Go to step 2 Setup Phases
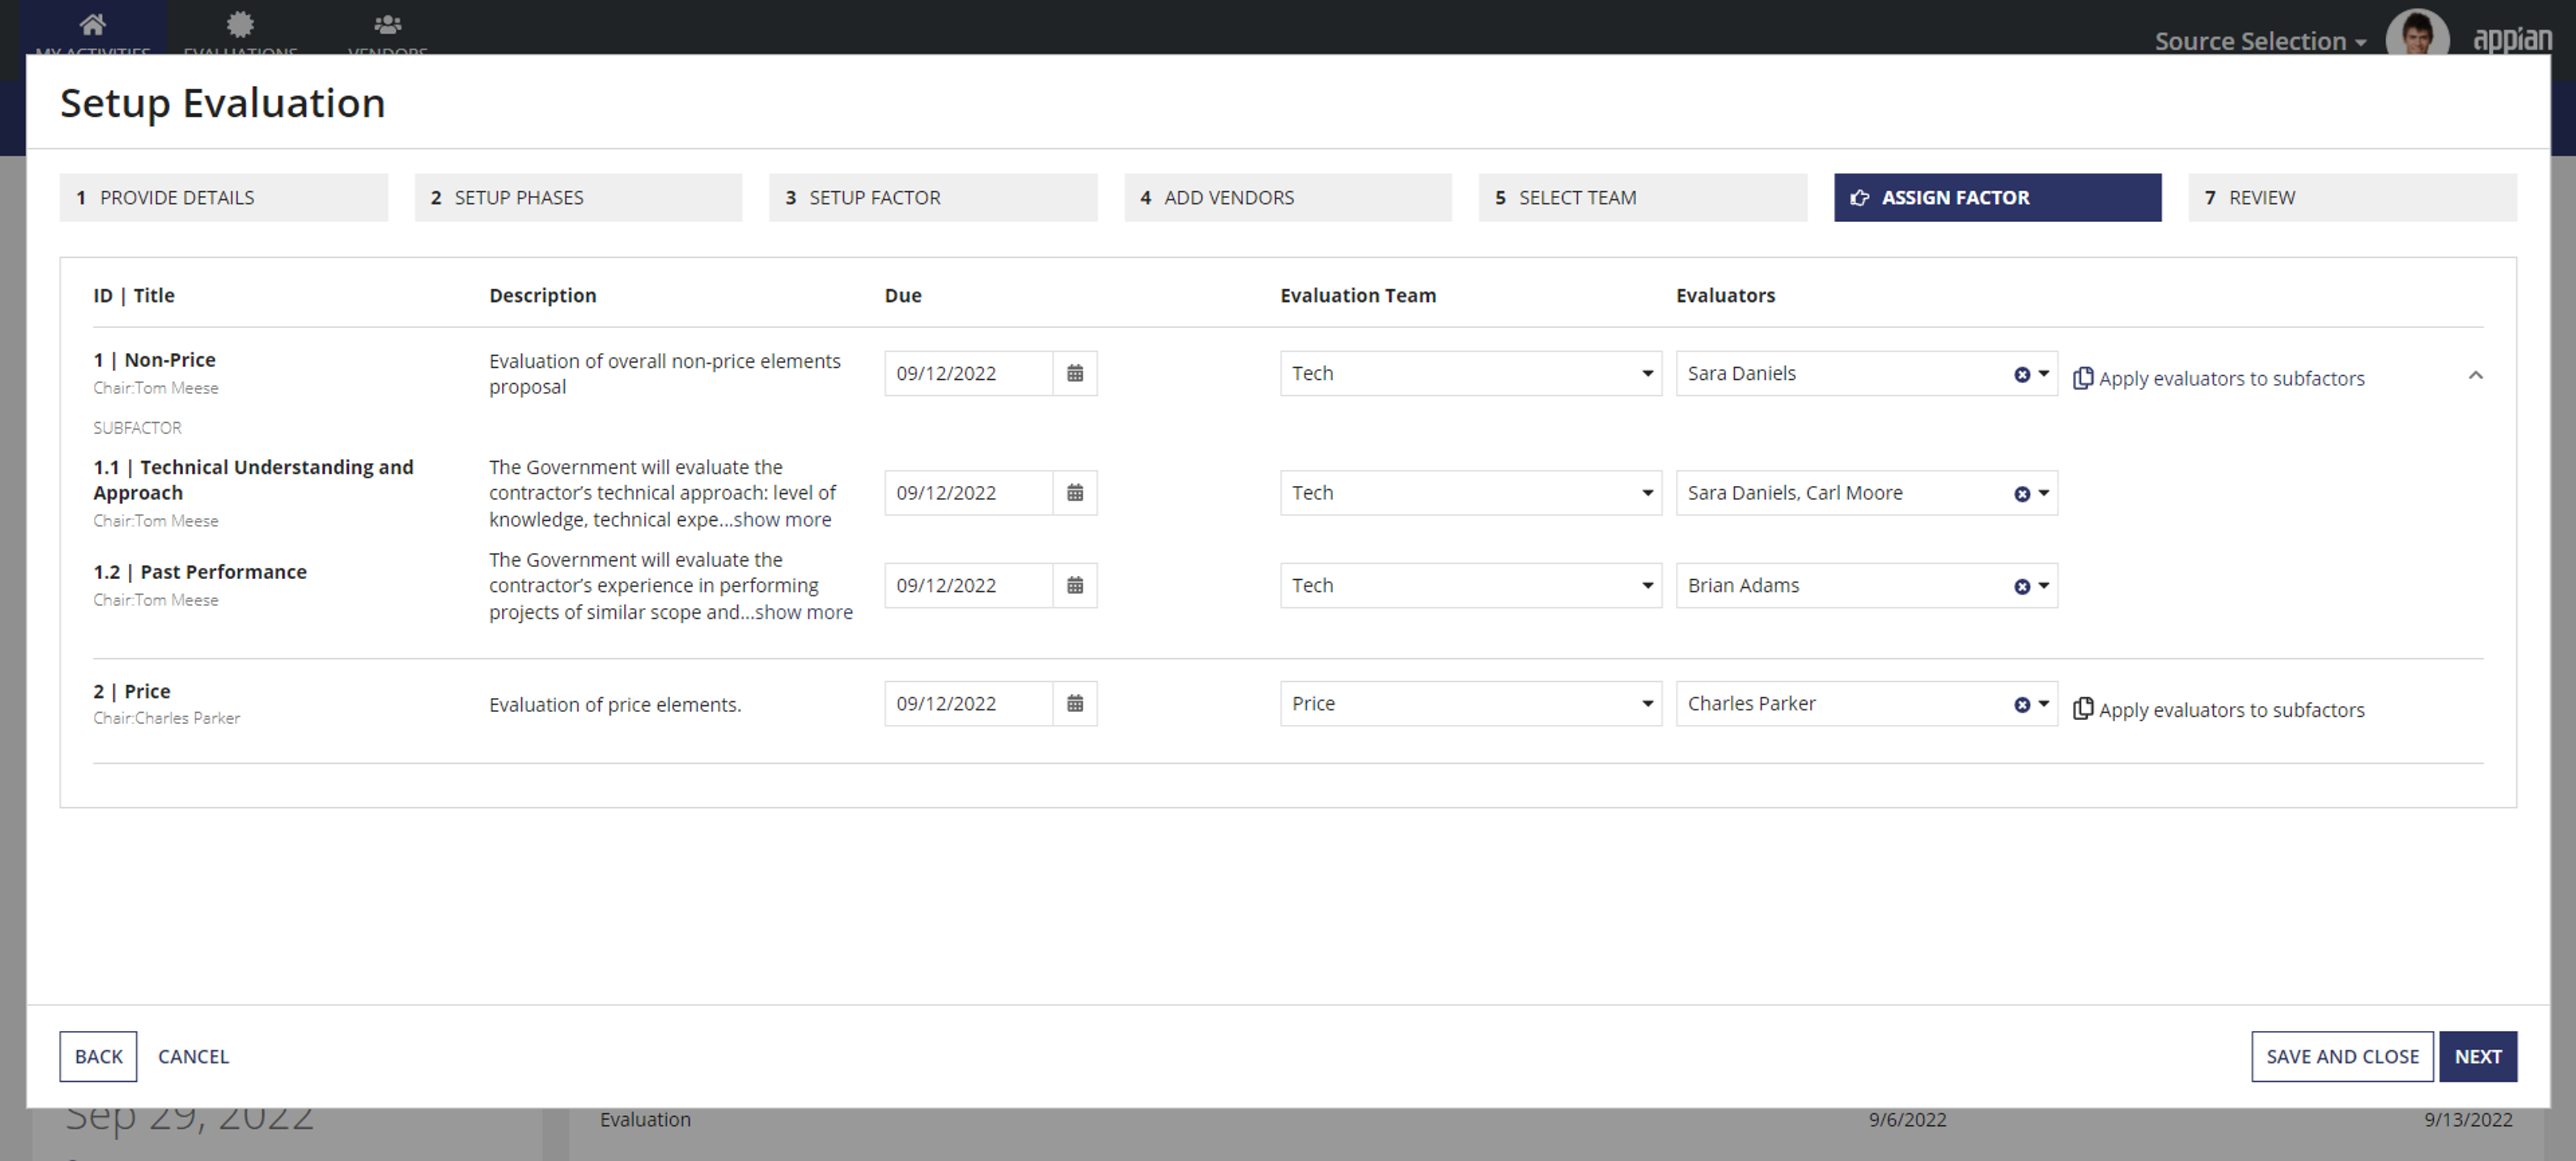The image size is (2576, 1161). [578, 197]
